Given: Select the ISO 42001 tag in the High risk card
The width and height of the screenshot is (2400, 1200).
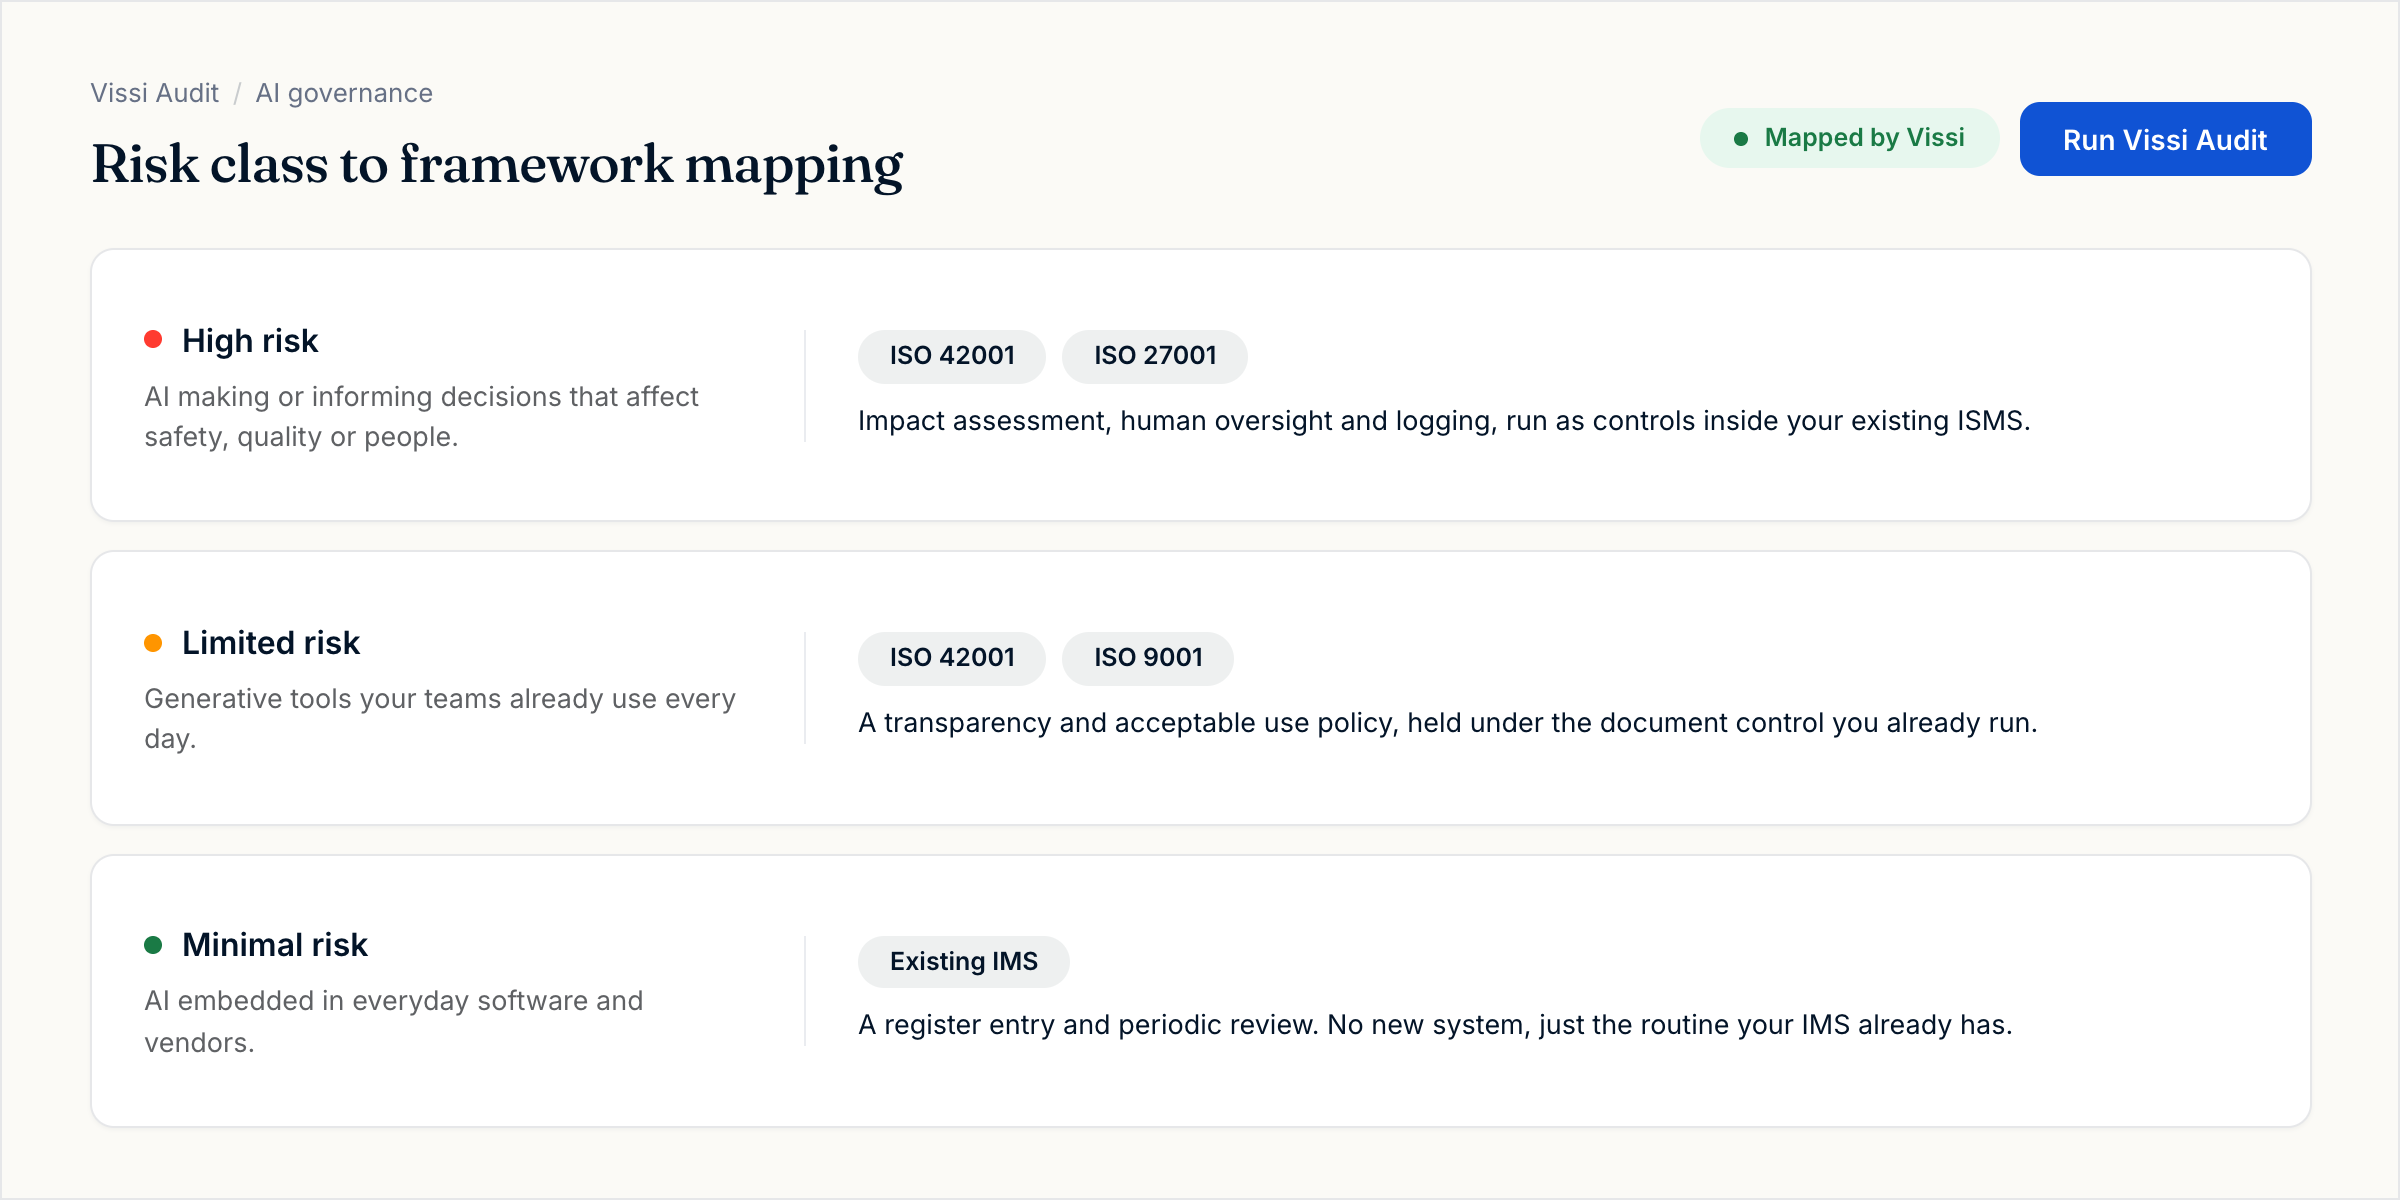Looking at the screenshot, I should tap(952, 356).
